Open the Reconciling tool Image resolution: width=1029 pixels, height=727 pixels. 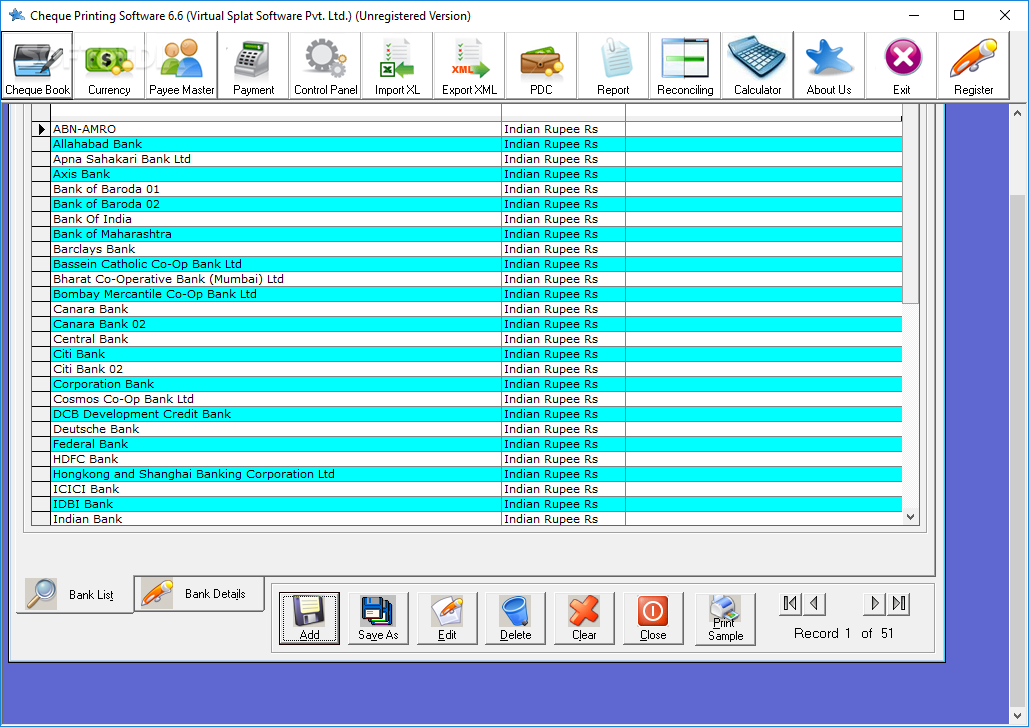coord(685,66)
